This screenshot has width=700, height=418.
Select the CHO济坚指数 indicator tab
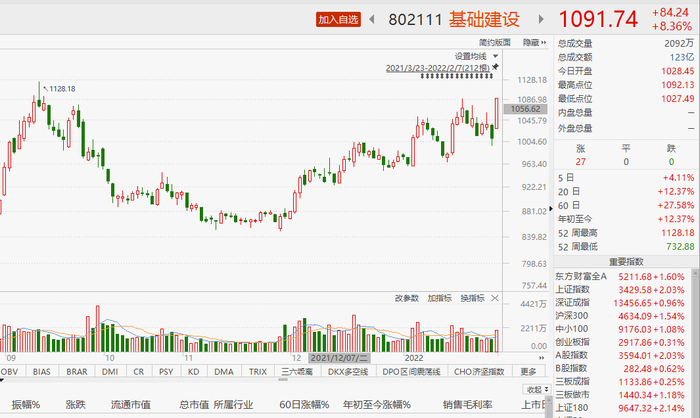tap(479, 372)
